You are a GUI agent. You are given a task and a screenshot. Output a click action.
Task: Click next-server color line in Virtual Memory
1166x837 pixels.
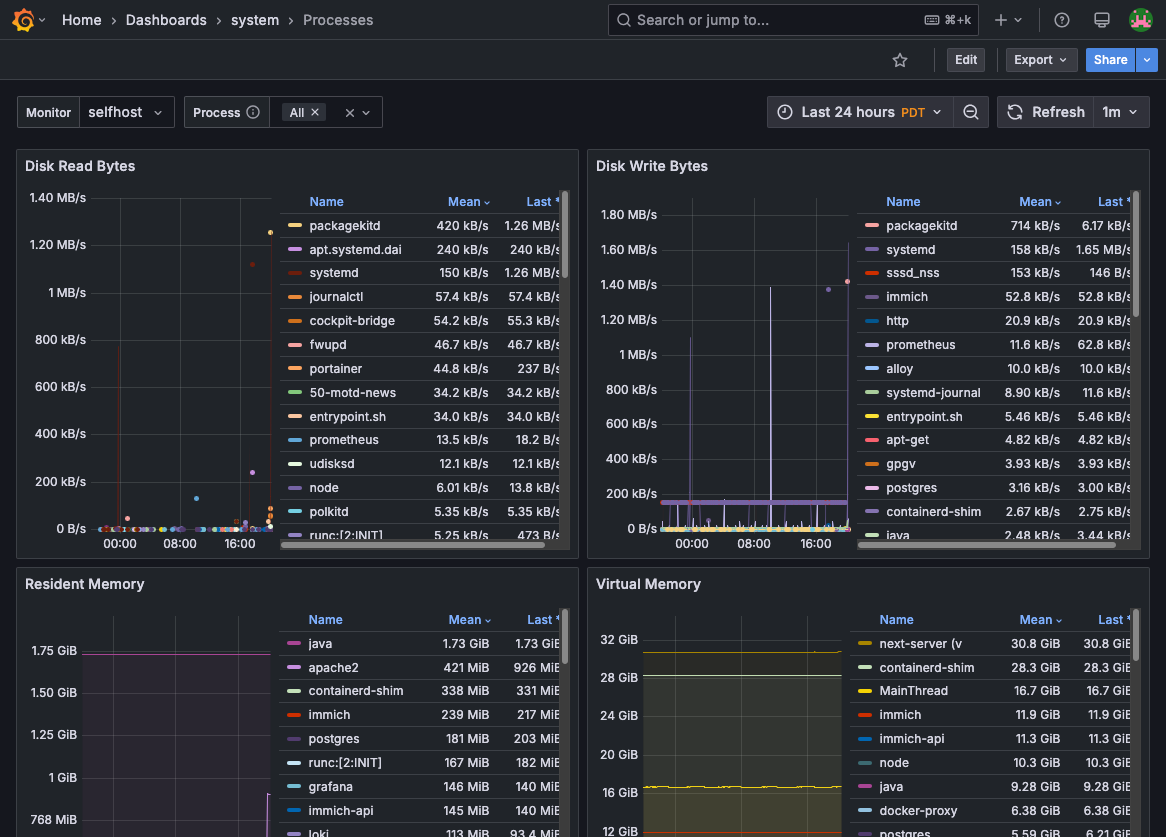coord(865,644)
